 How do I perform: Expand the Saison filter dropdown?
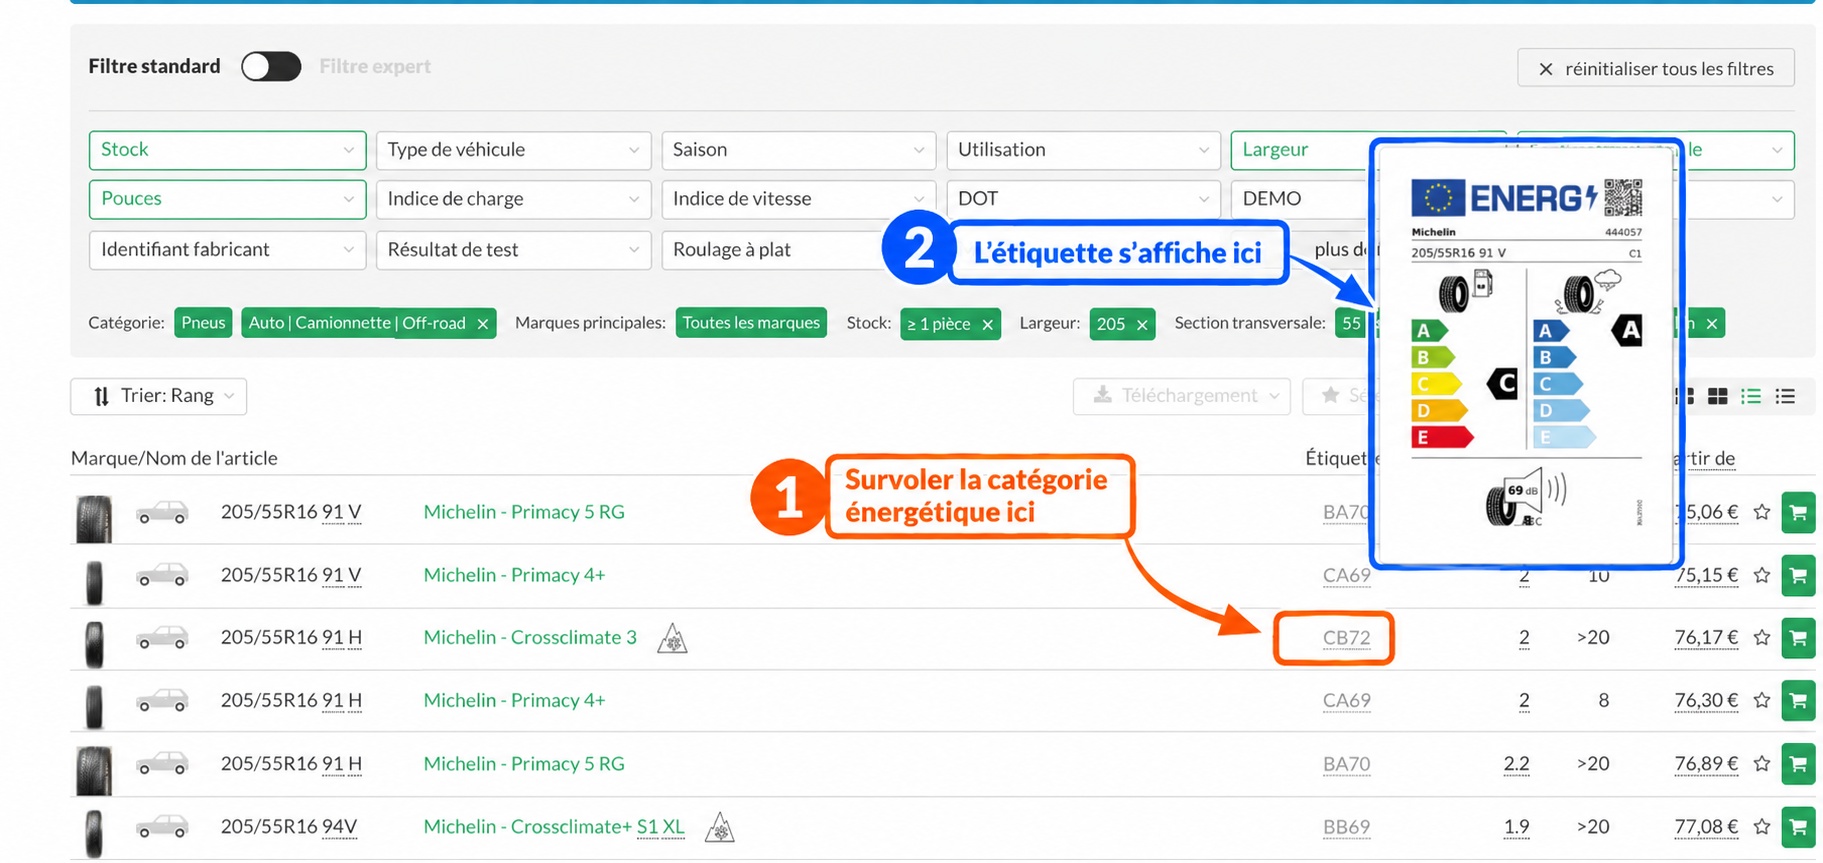[x=798, y=150]
